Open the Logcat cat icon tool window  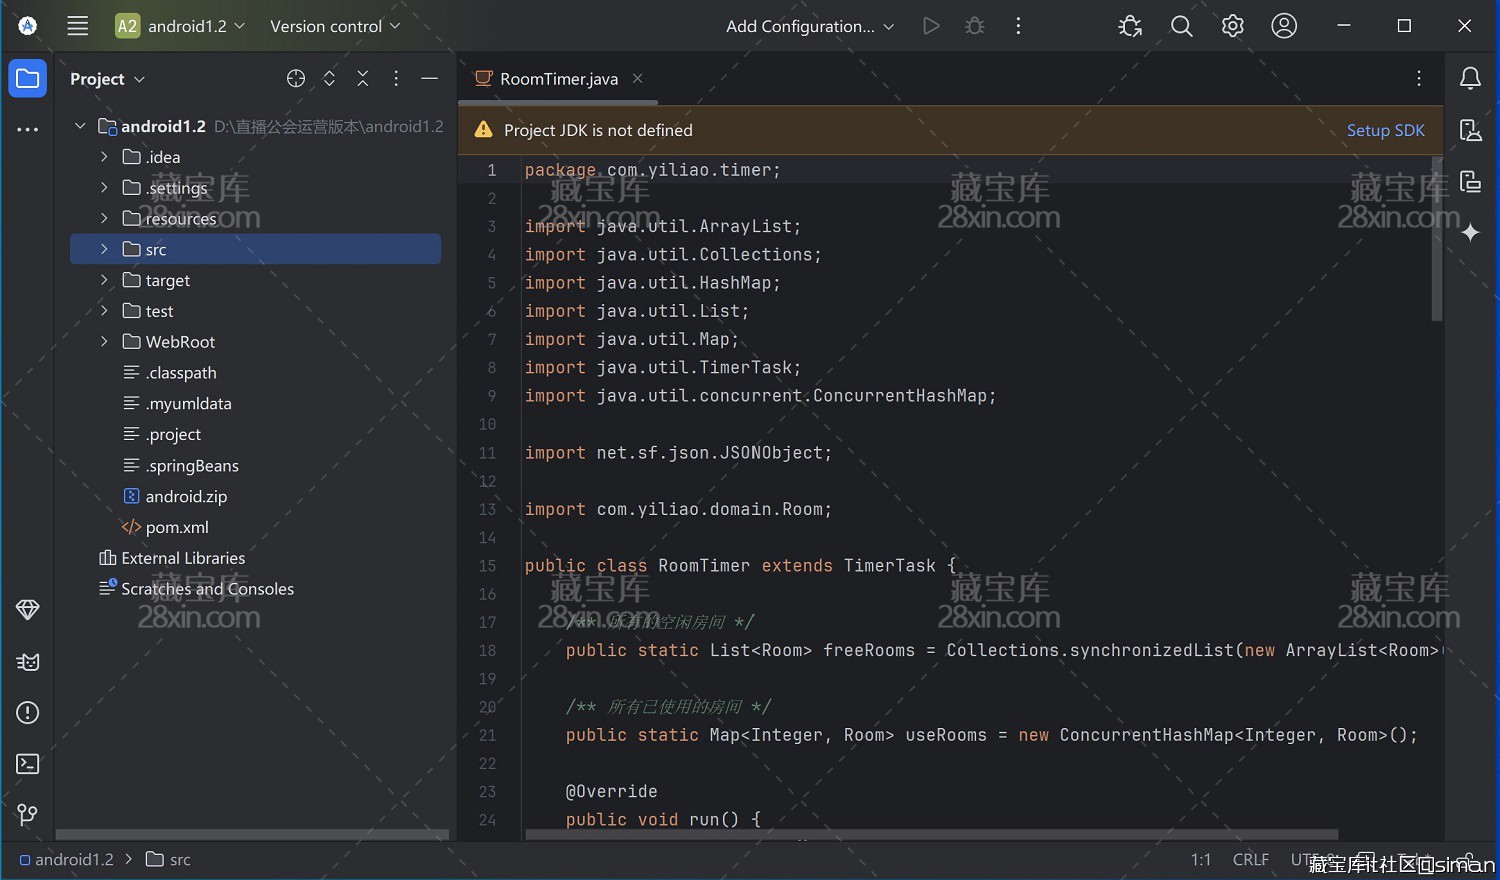click(x=28, y=662)
